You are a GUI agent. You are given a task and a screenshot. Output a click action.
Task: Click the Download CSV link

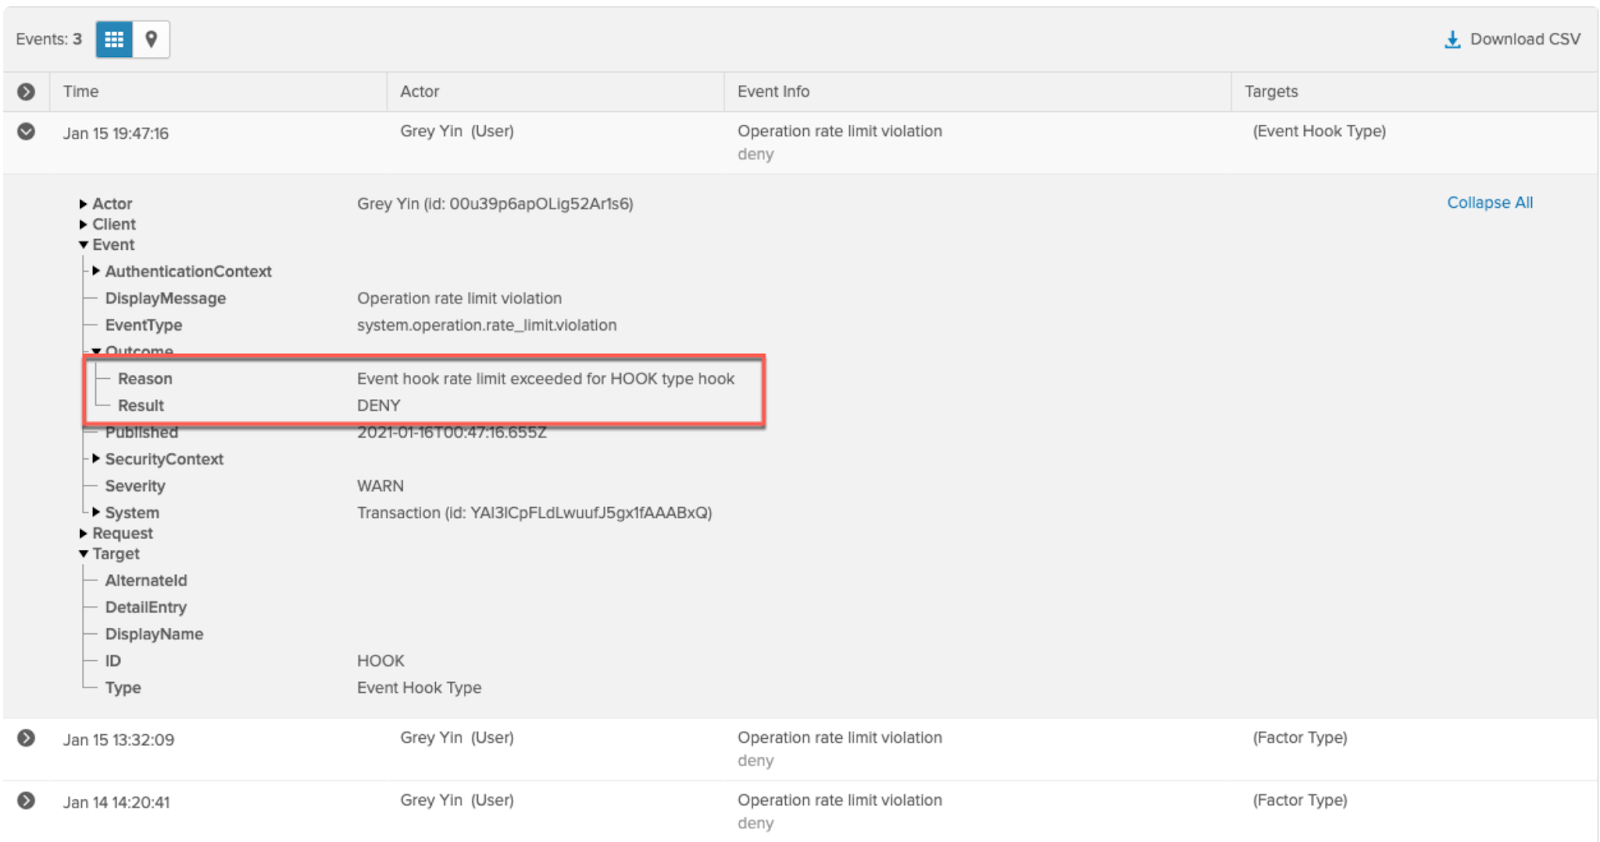[x=1524, y=39]
